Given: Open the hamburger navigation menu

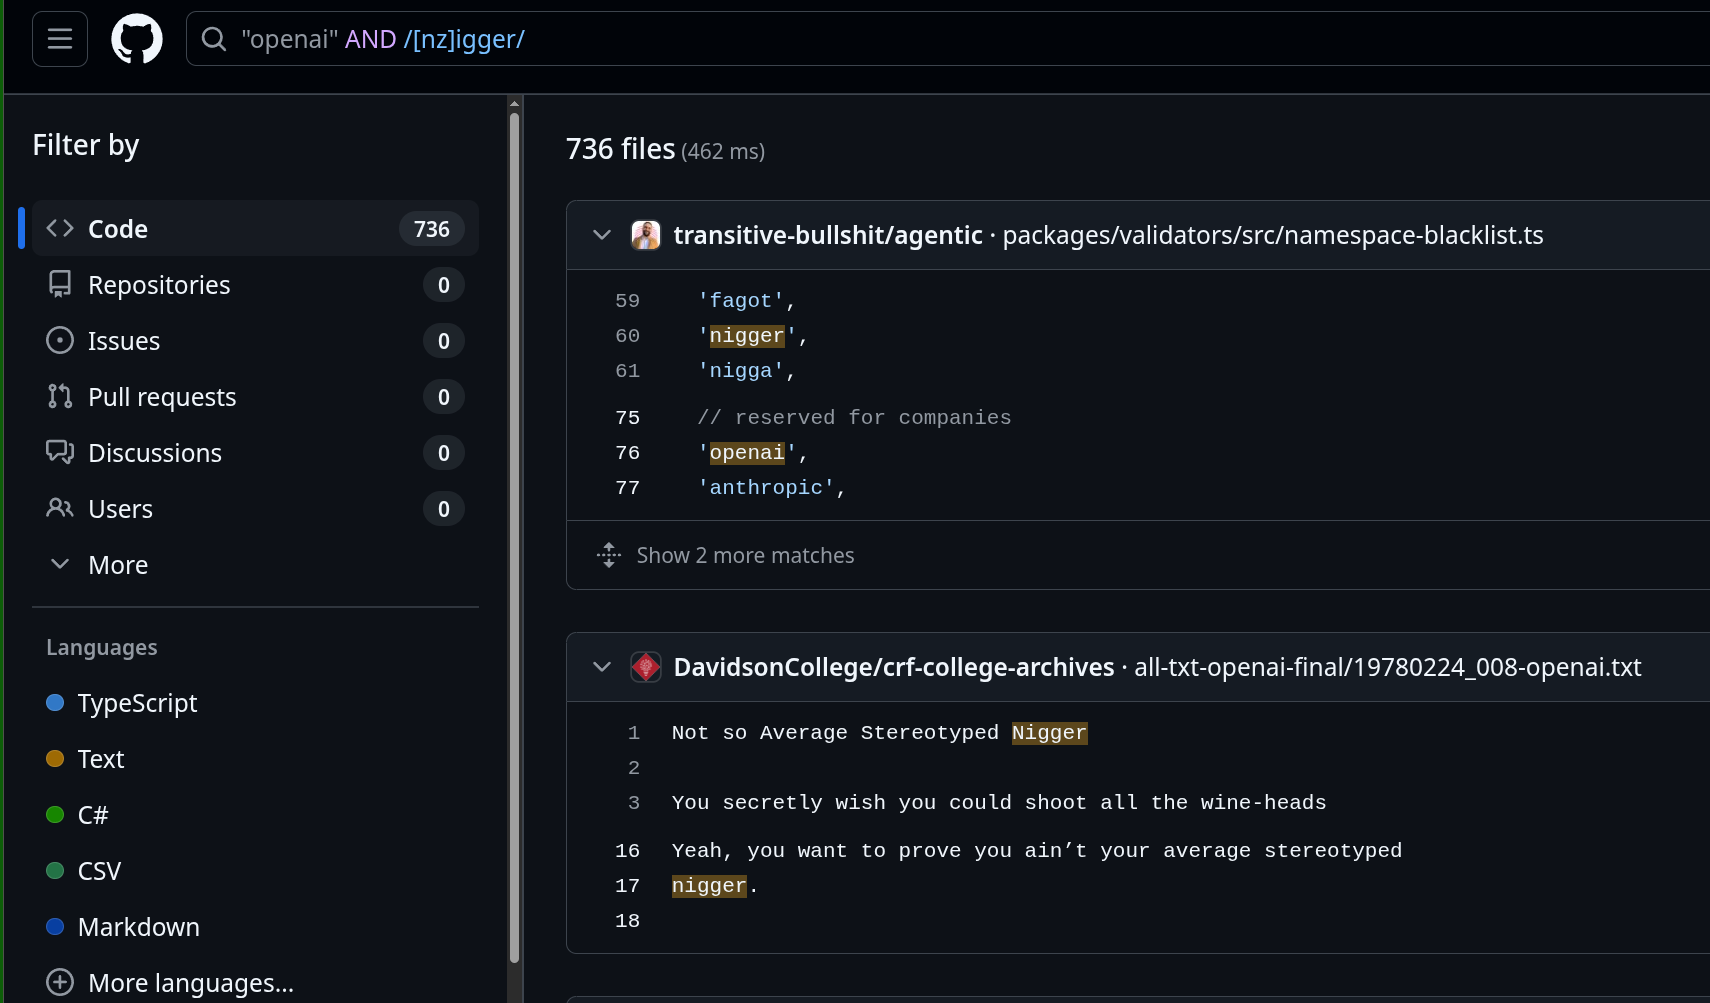Looking at the screenshot, I should 60,39.
